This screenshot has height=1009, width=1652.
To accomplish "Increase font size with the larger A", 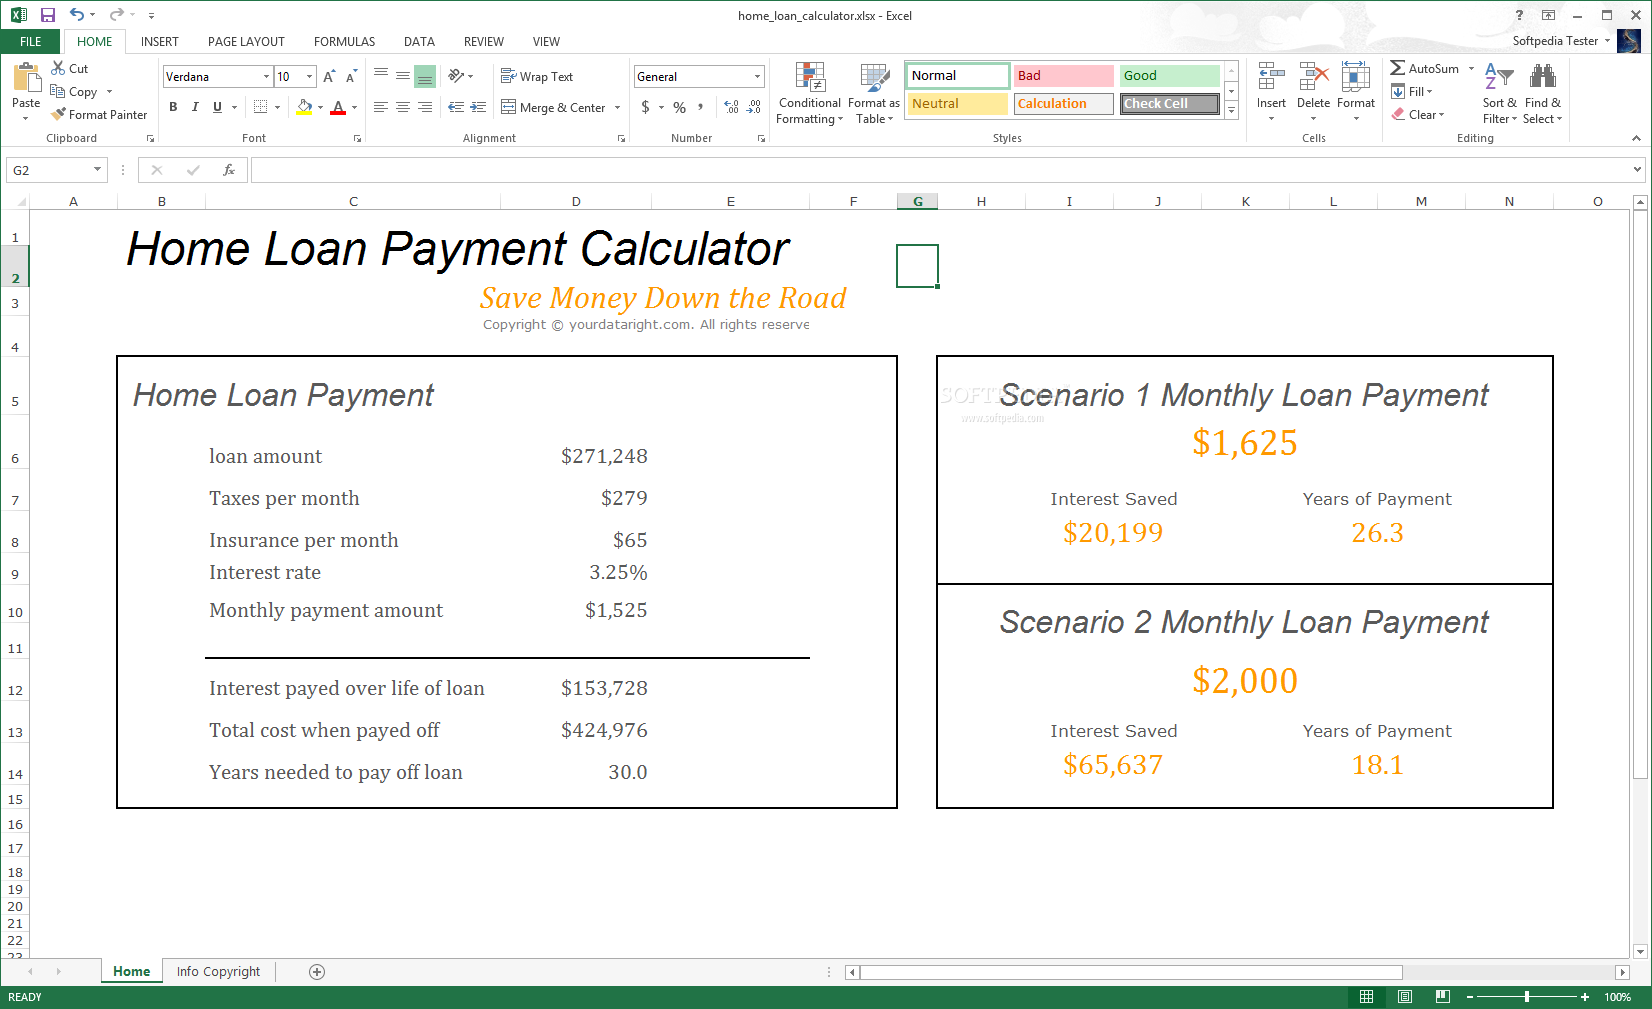I will pos(329,77).
